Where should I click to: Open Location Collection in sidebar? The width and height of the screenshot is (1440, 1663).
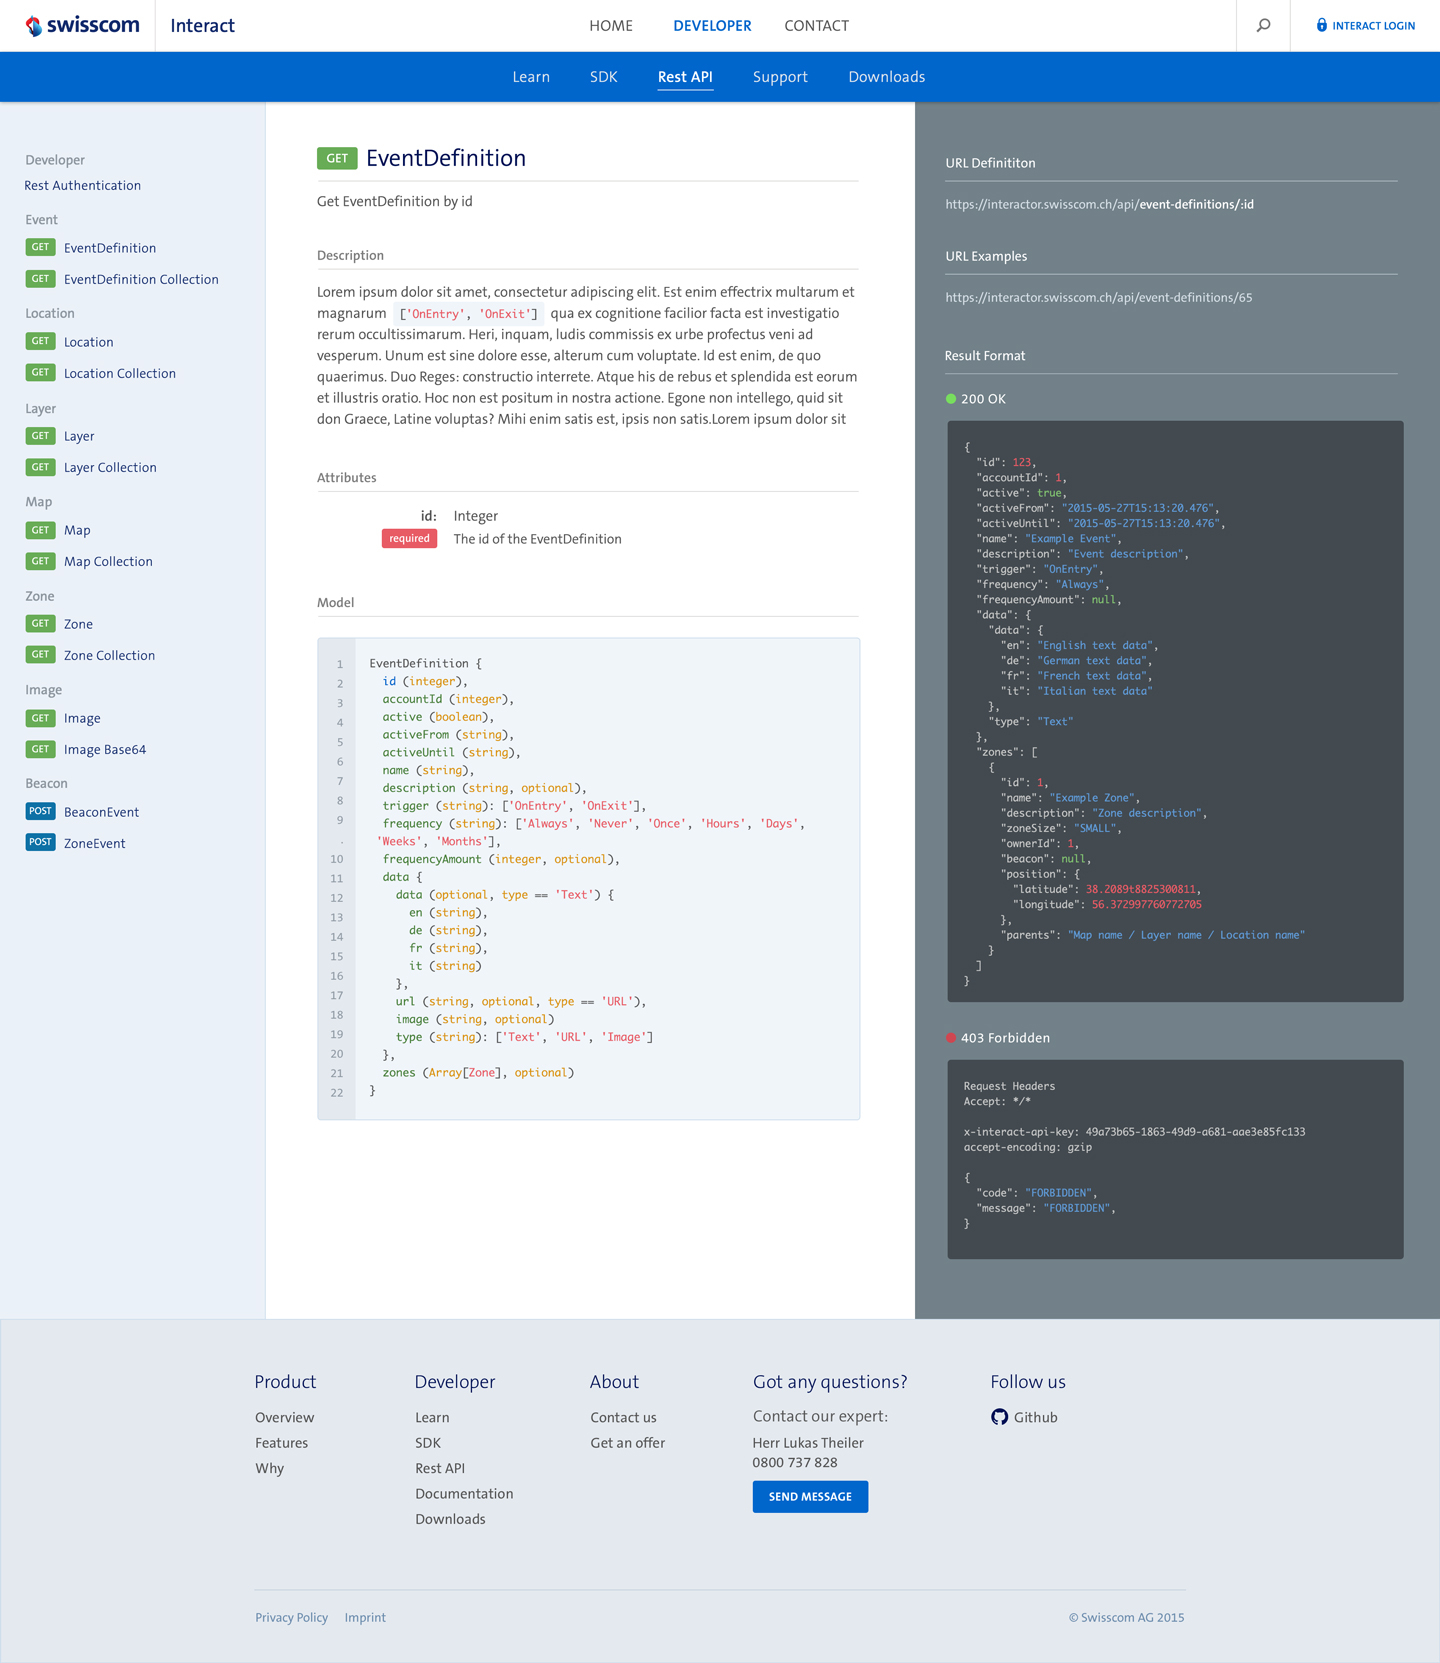tap(119, 373)
